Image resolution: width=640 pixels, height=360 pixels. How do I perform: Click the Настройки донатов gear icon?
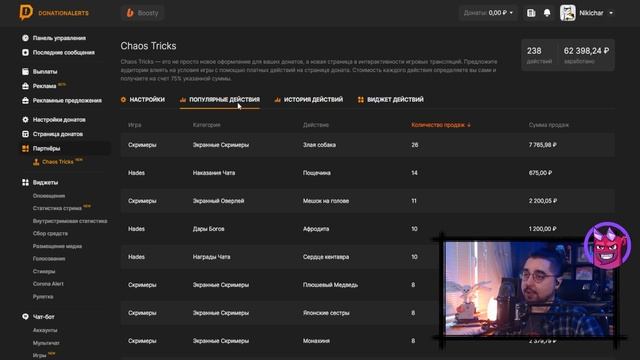[25, 120]
